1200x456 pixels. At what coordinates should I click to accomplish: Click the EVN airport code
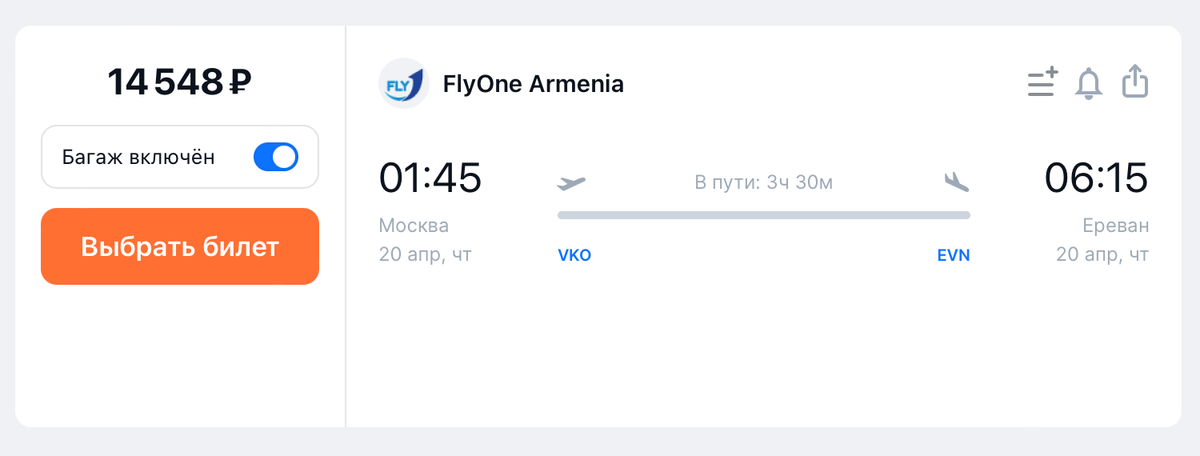(953, 256)
